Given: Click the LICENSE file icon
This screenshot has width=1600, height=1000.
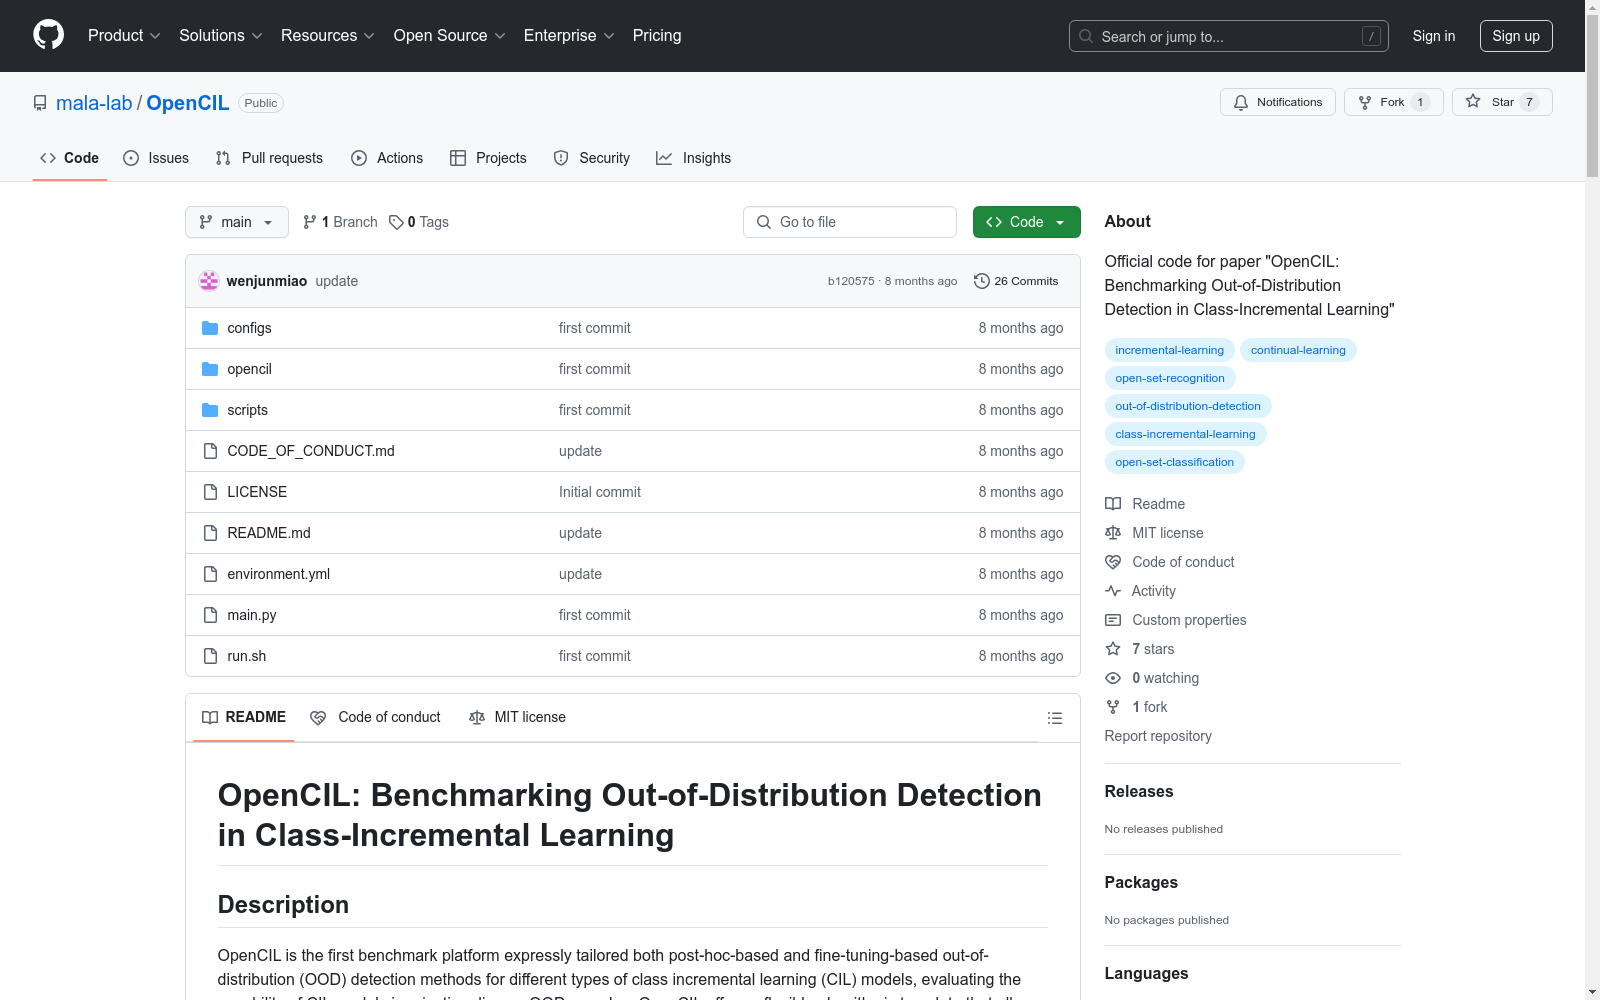Looking at the screenshot, I should (210, 492).
